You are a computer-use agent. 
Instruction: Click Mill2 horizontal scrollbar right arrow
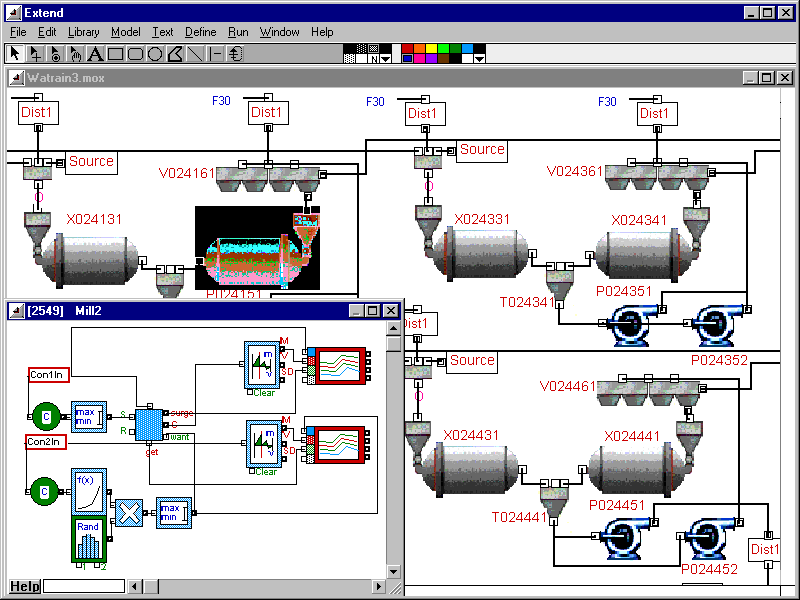point(379,586)
